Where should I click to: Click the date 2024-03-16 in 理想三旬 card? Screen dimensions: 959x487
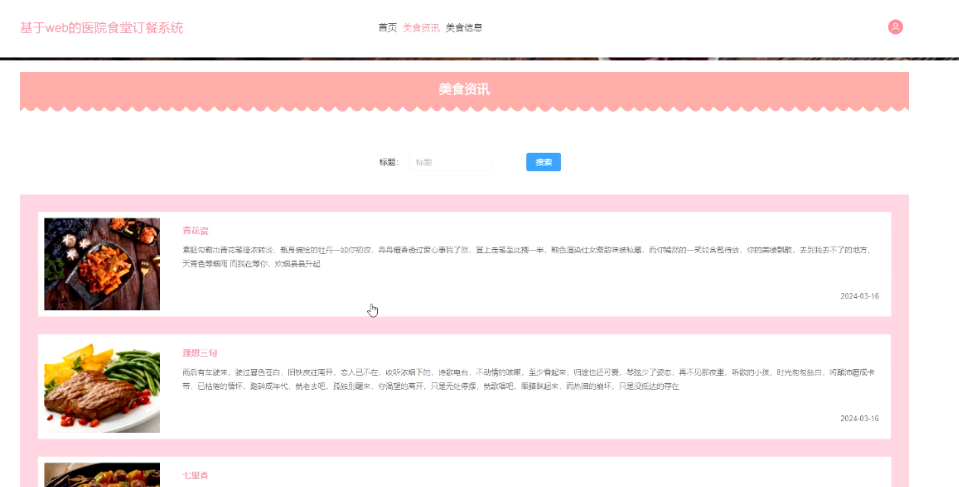(859, 418)
